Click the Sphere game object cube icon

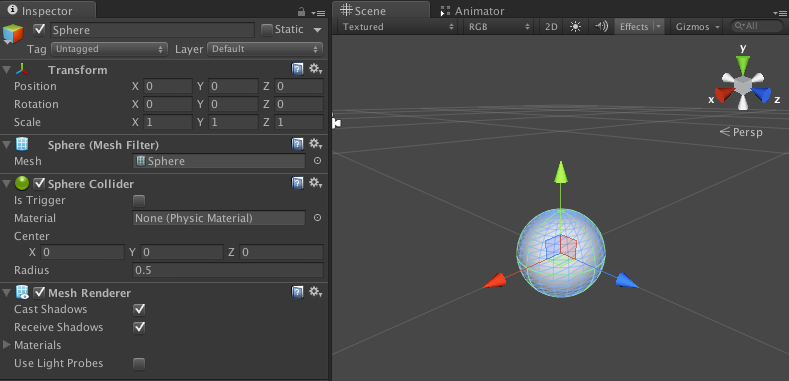pos(13,33)
